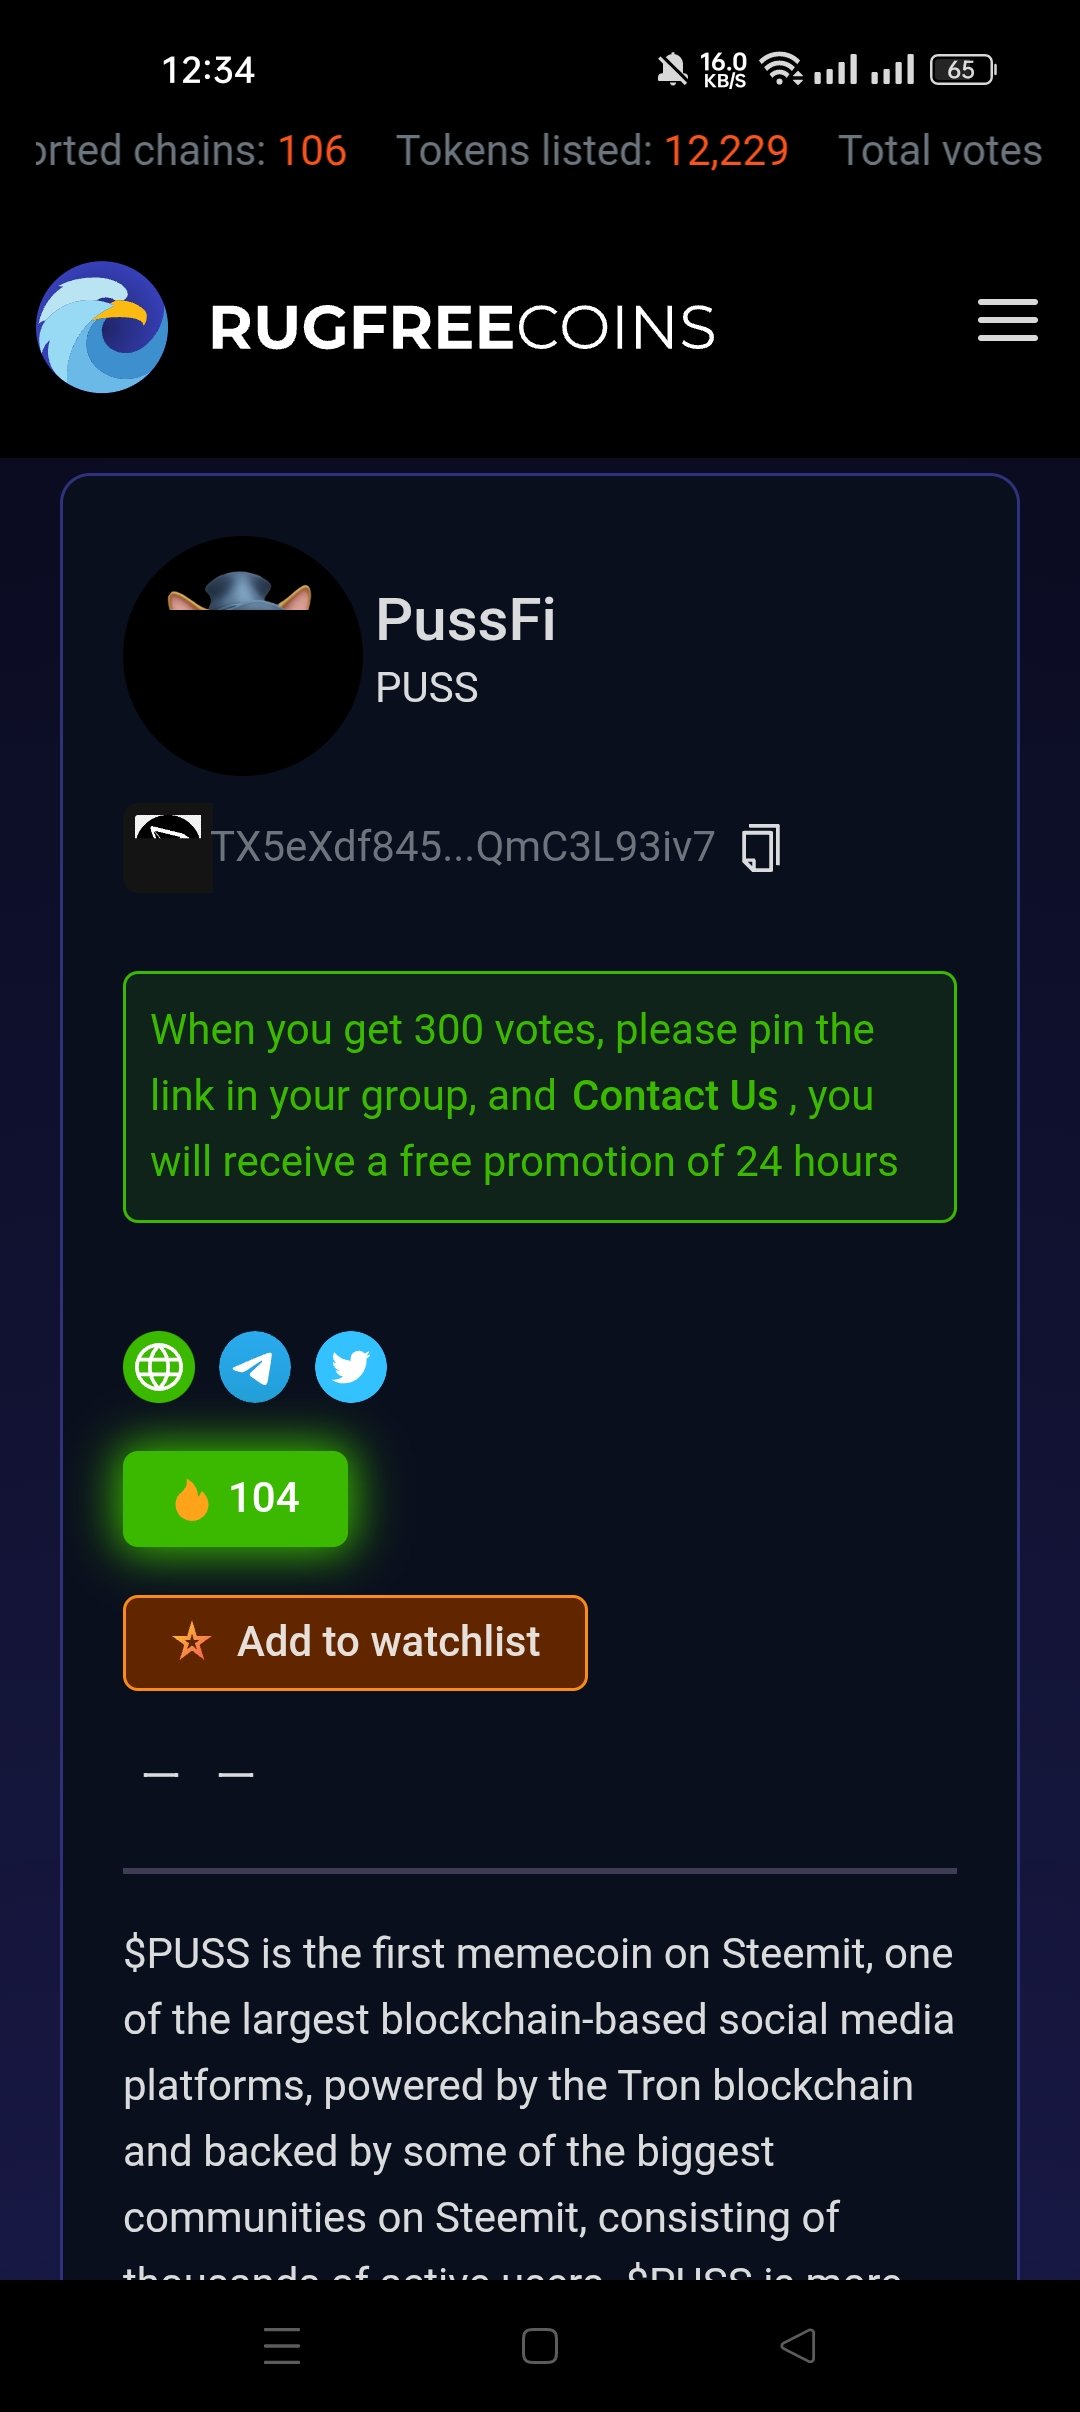Tap the Tokens listed 12,229 ticker stat

[592, 151]
